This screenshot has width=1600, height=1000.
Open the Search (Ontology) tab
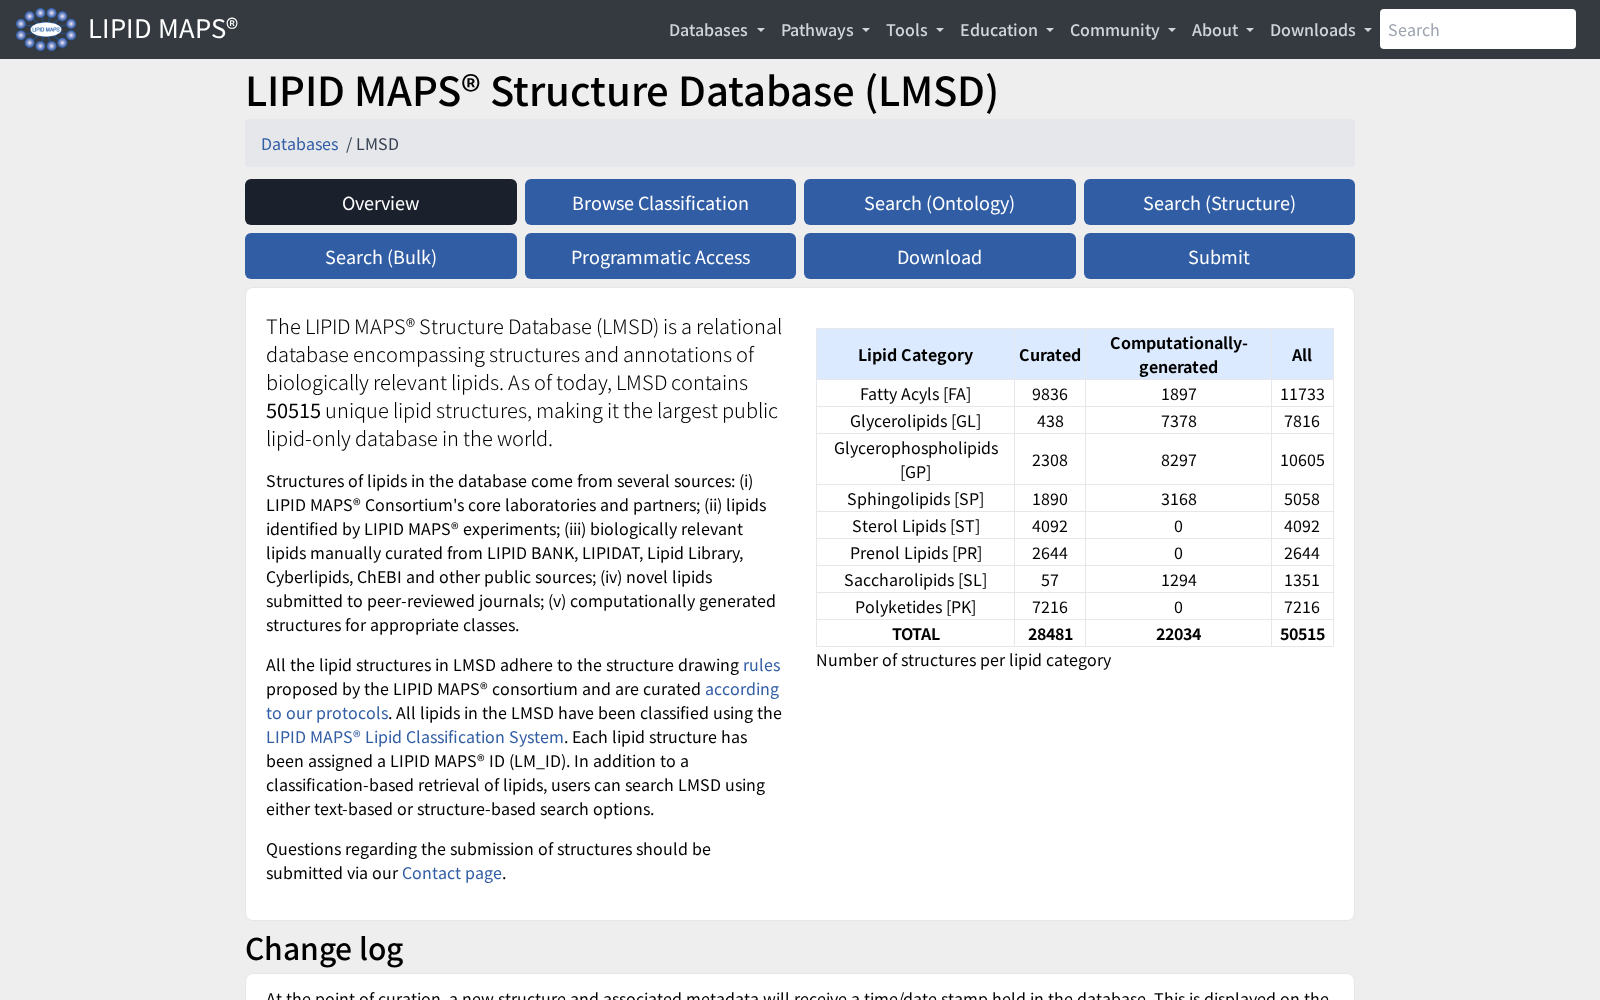point(939,202)
